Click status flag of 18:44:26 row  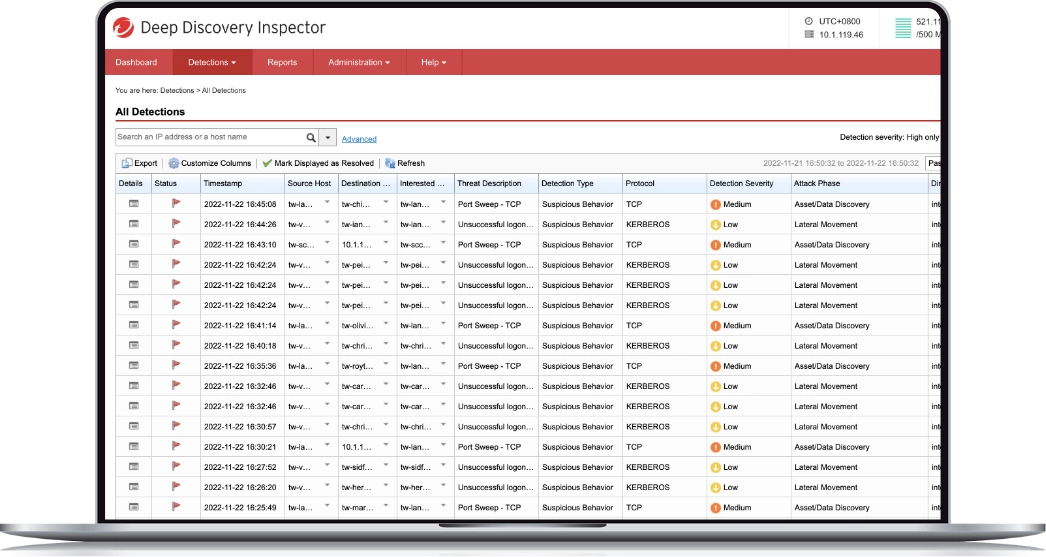175,224
